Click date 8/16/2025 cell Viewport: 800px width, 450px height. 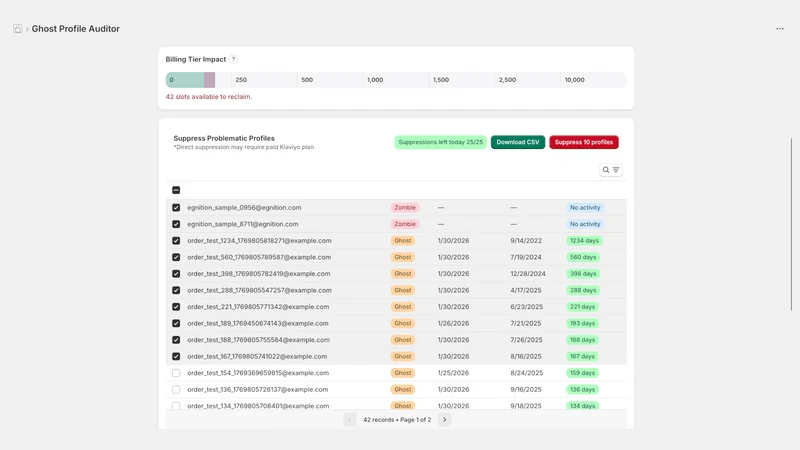(526, 356)
